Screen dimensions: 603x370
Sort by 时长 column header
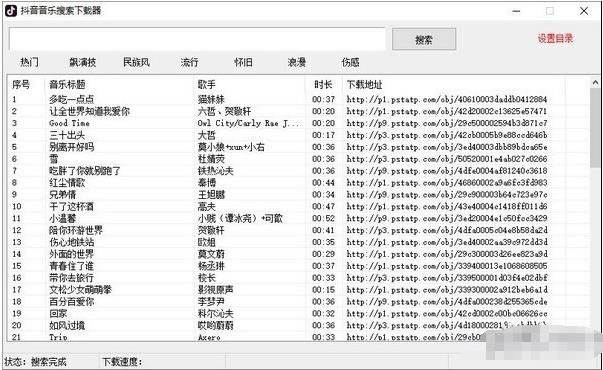tap(323, 84)
